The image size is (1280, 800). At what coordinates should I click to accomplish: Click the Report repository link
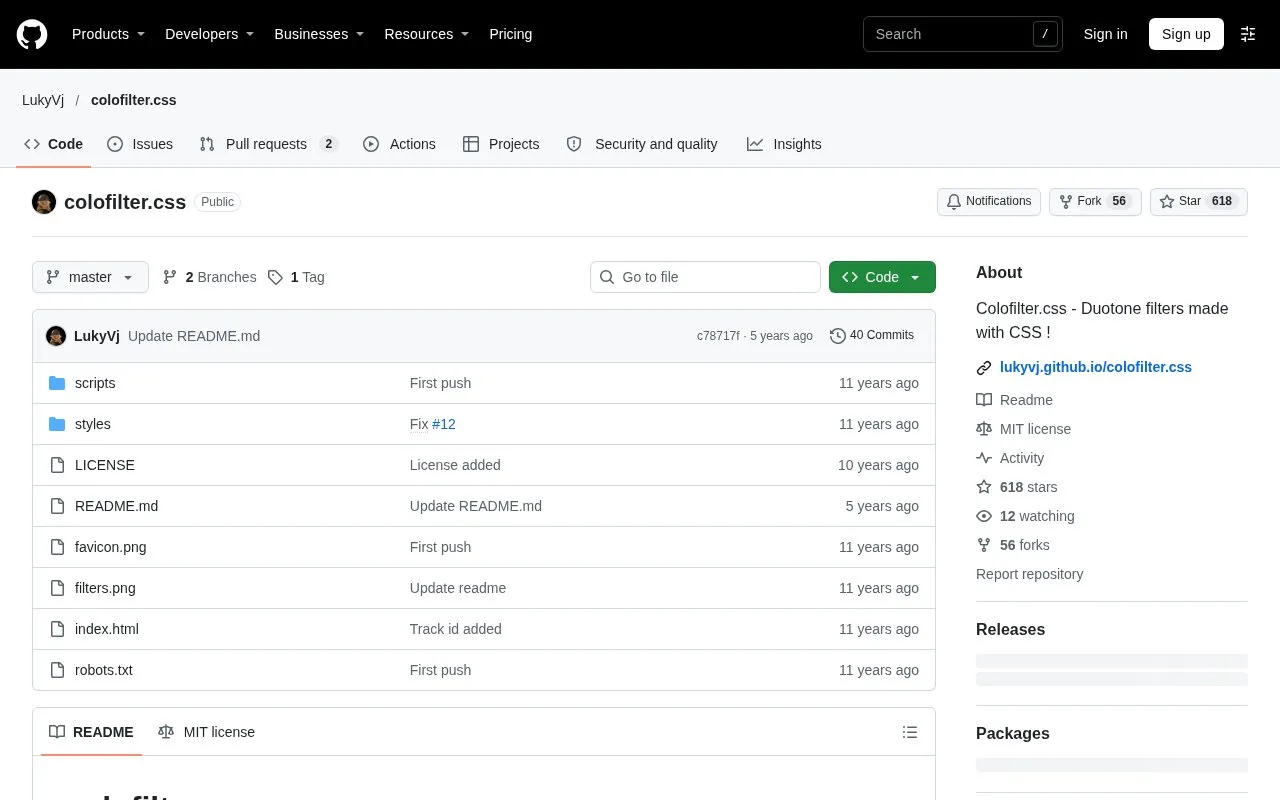[1029, 574]
